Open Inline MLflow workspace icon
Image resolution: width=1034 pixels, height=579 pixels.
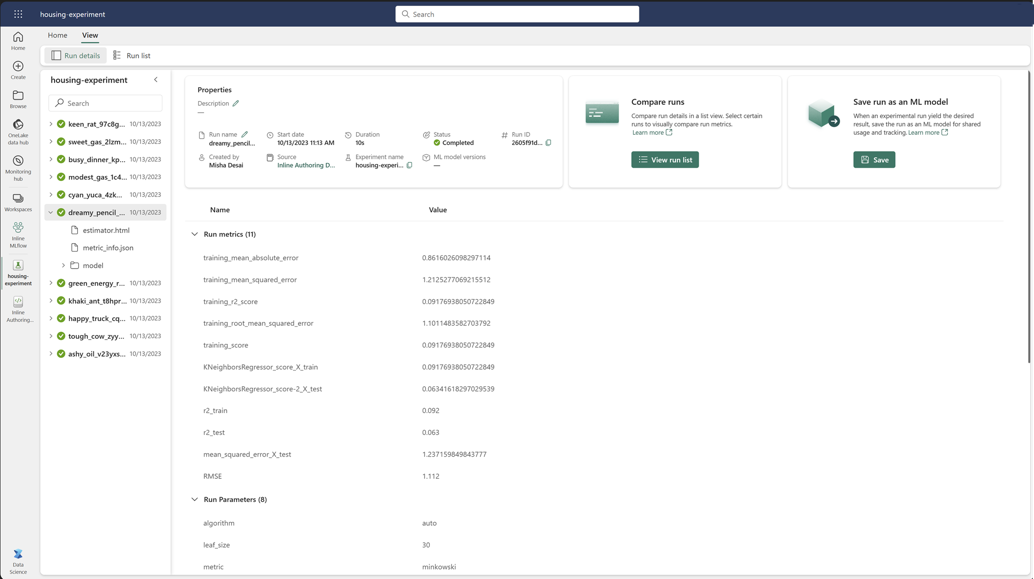point(18,235)
